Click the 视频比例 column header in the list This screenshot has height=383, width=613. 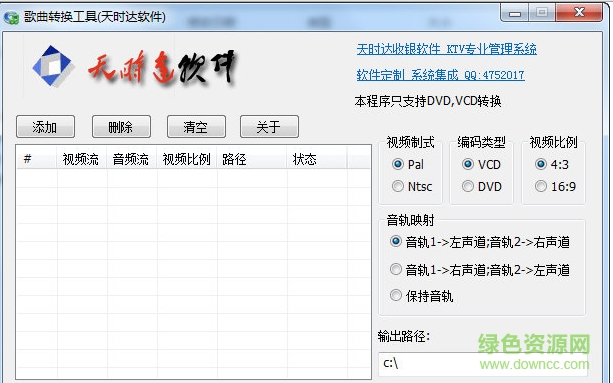[x=186, y=159]
